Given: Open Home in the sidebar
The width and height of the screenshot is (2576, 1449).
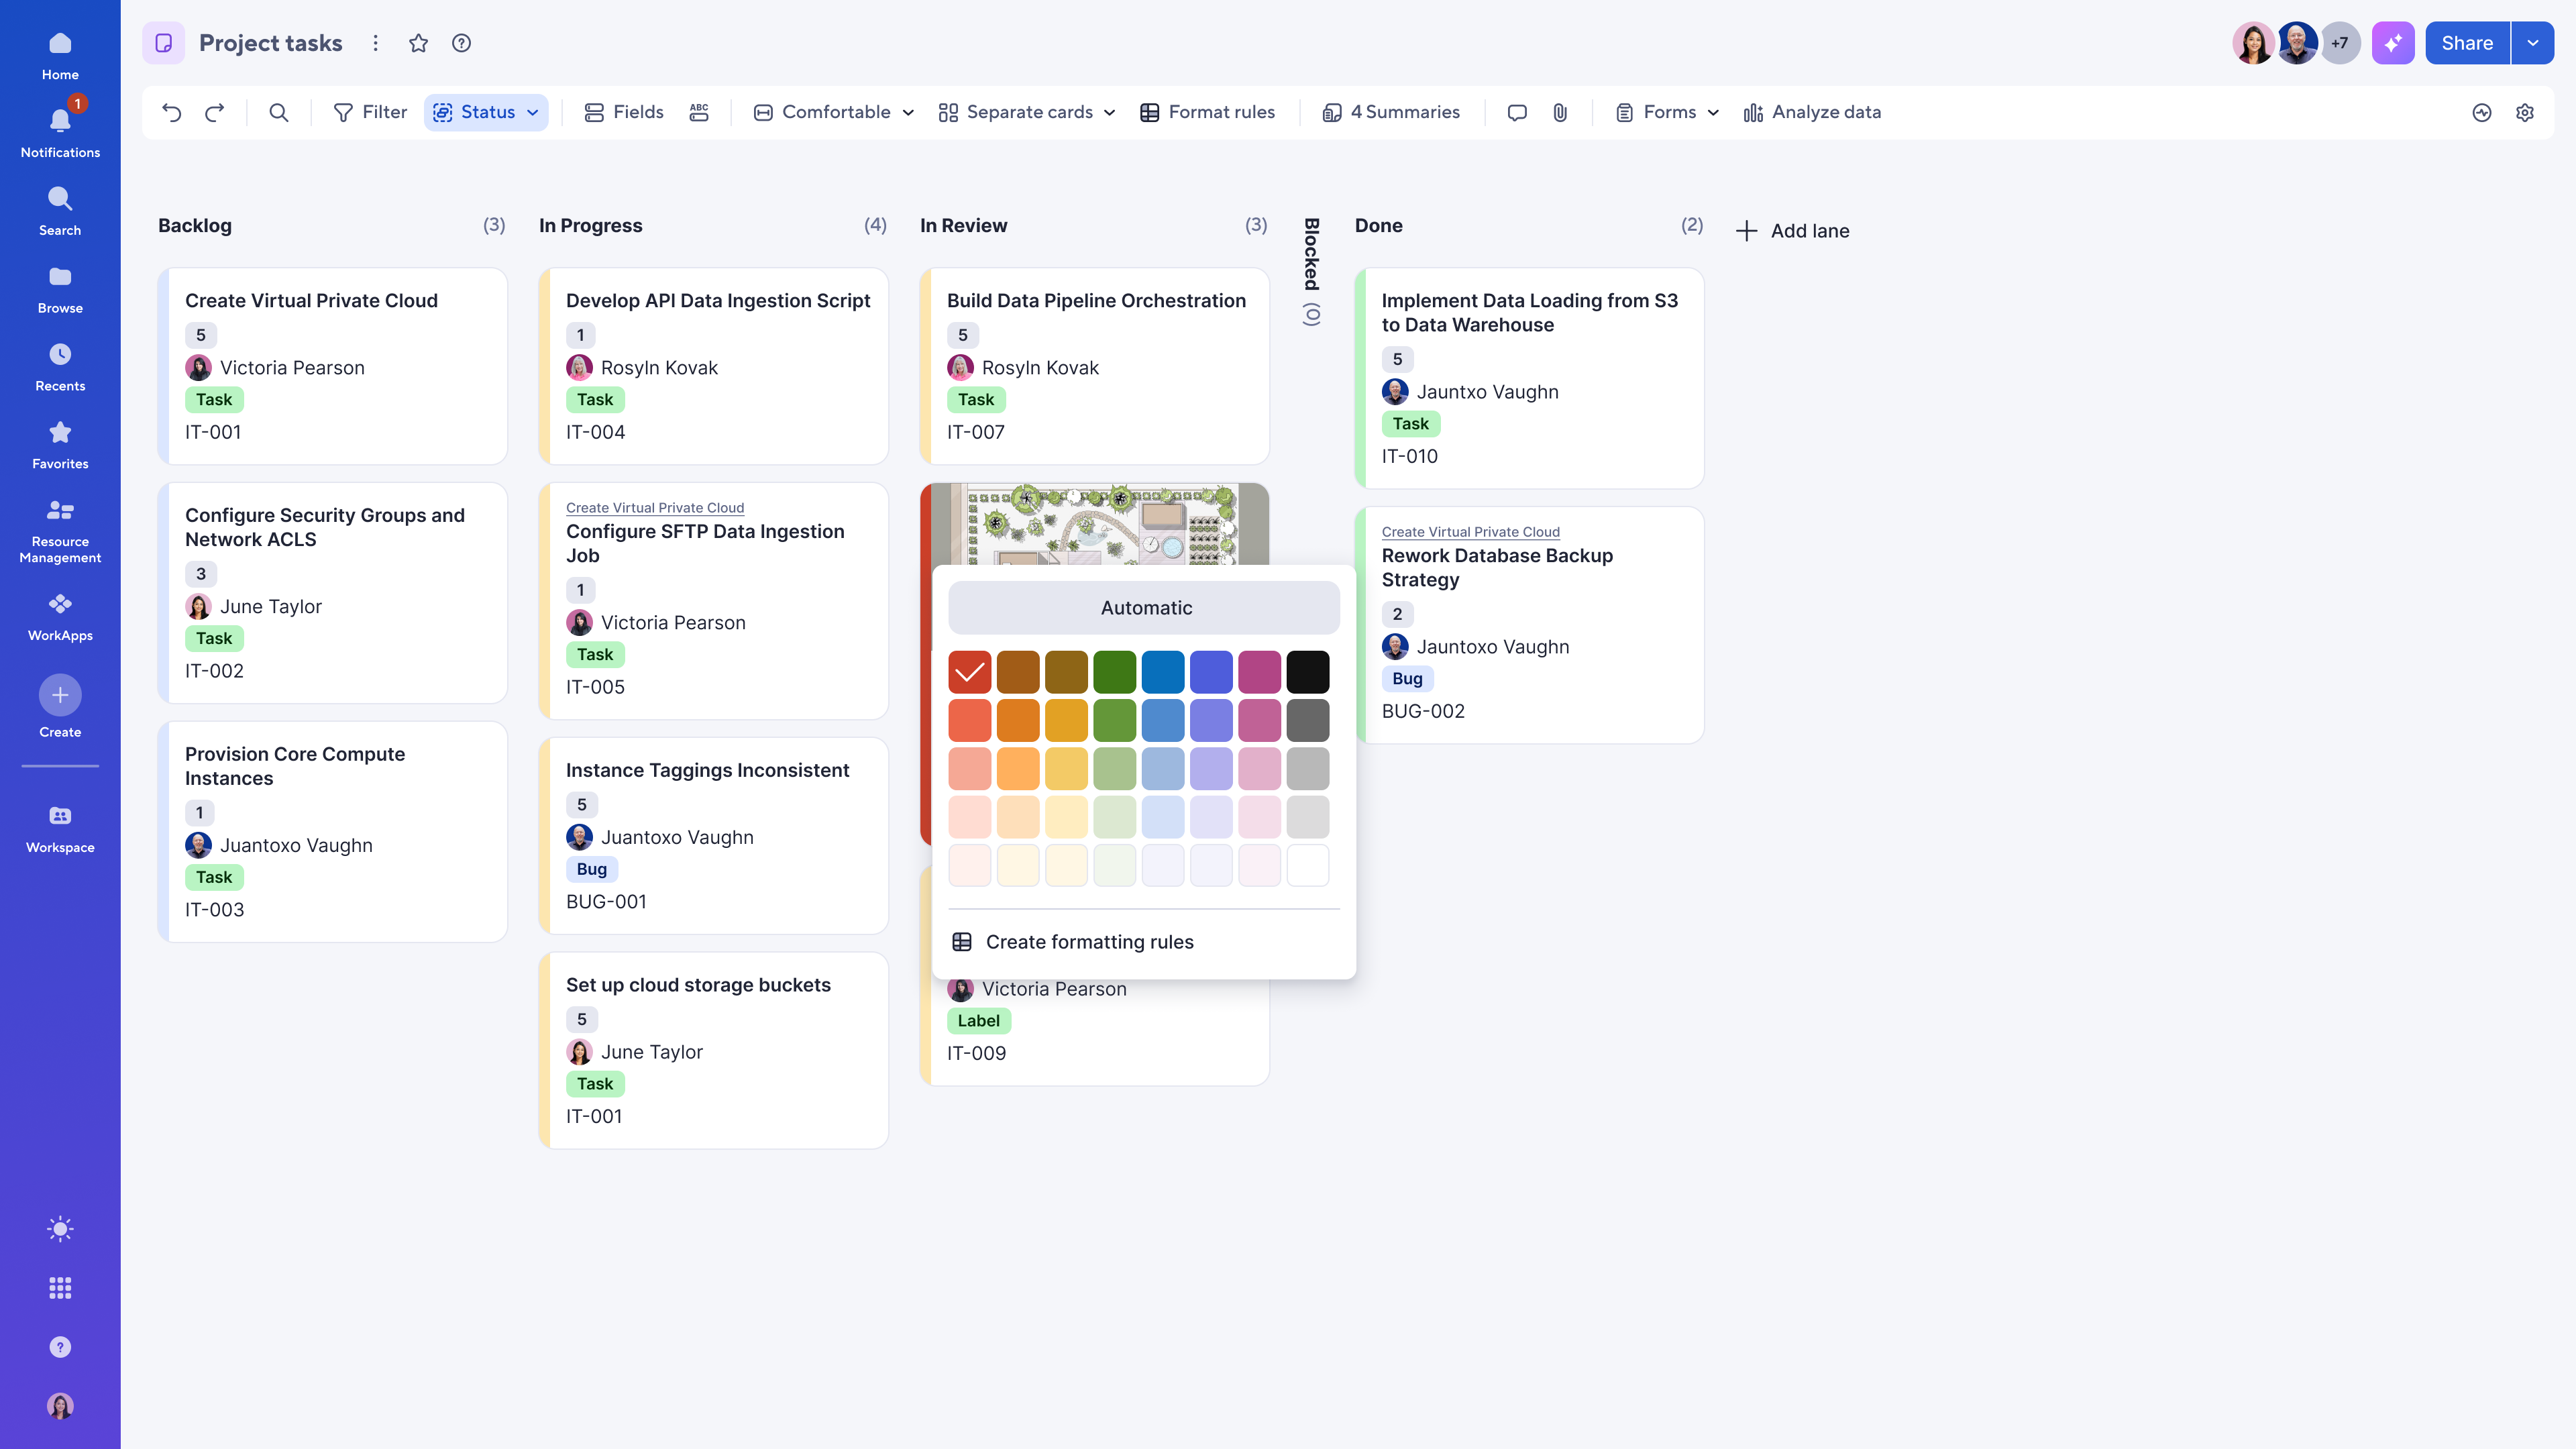Looking at the screenshot, I should tap(60, 56).
